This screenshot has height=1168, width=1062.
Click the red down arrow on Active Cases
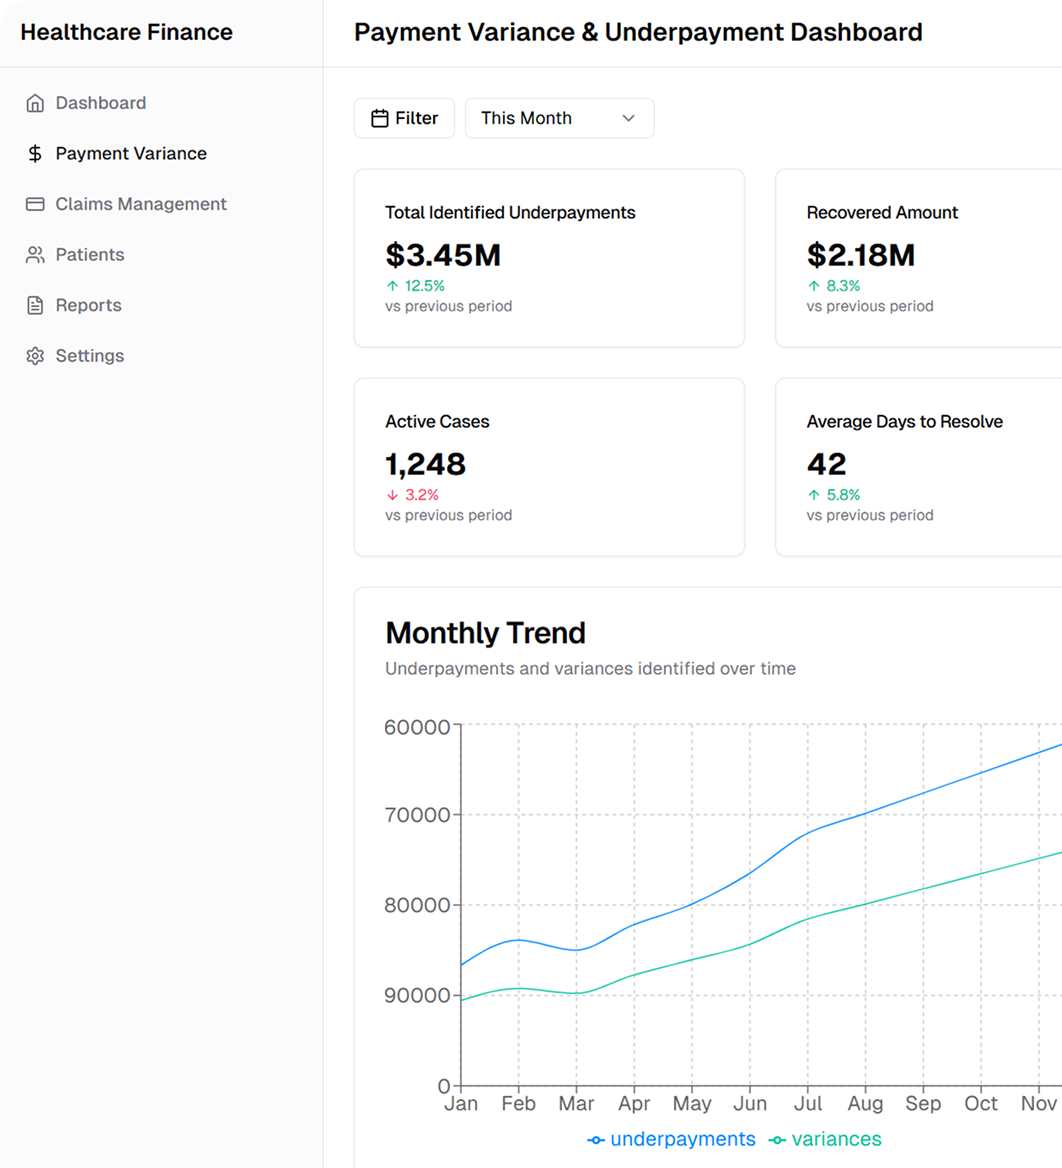click(392, 495)
